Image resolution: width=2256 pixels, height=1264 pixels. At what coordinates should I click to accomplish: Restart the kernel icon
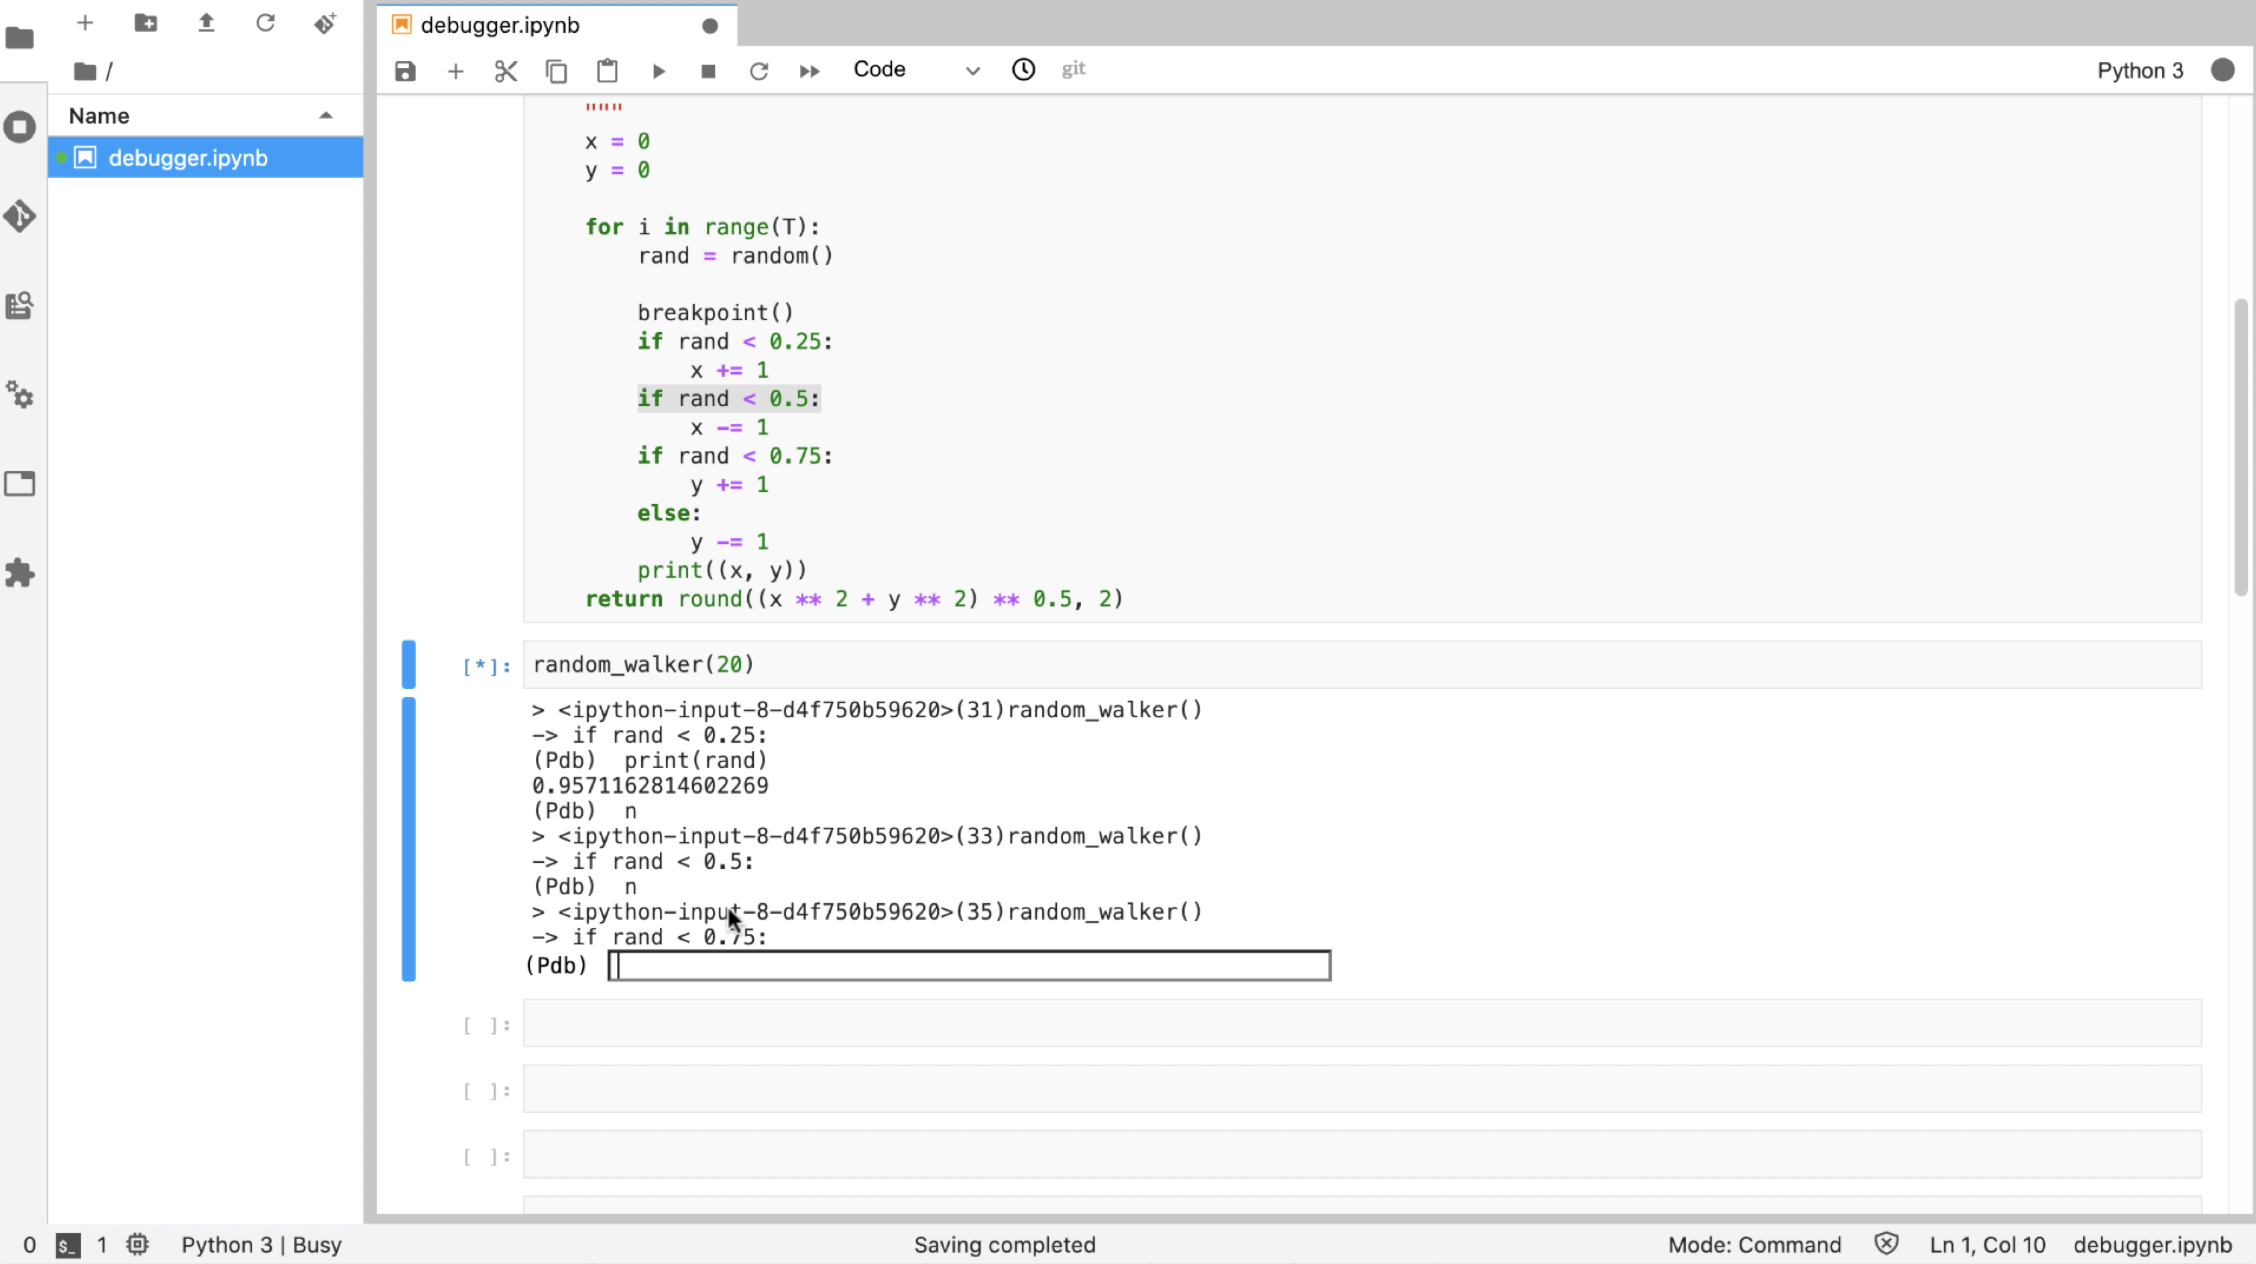759,71
